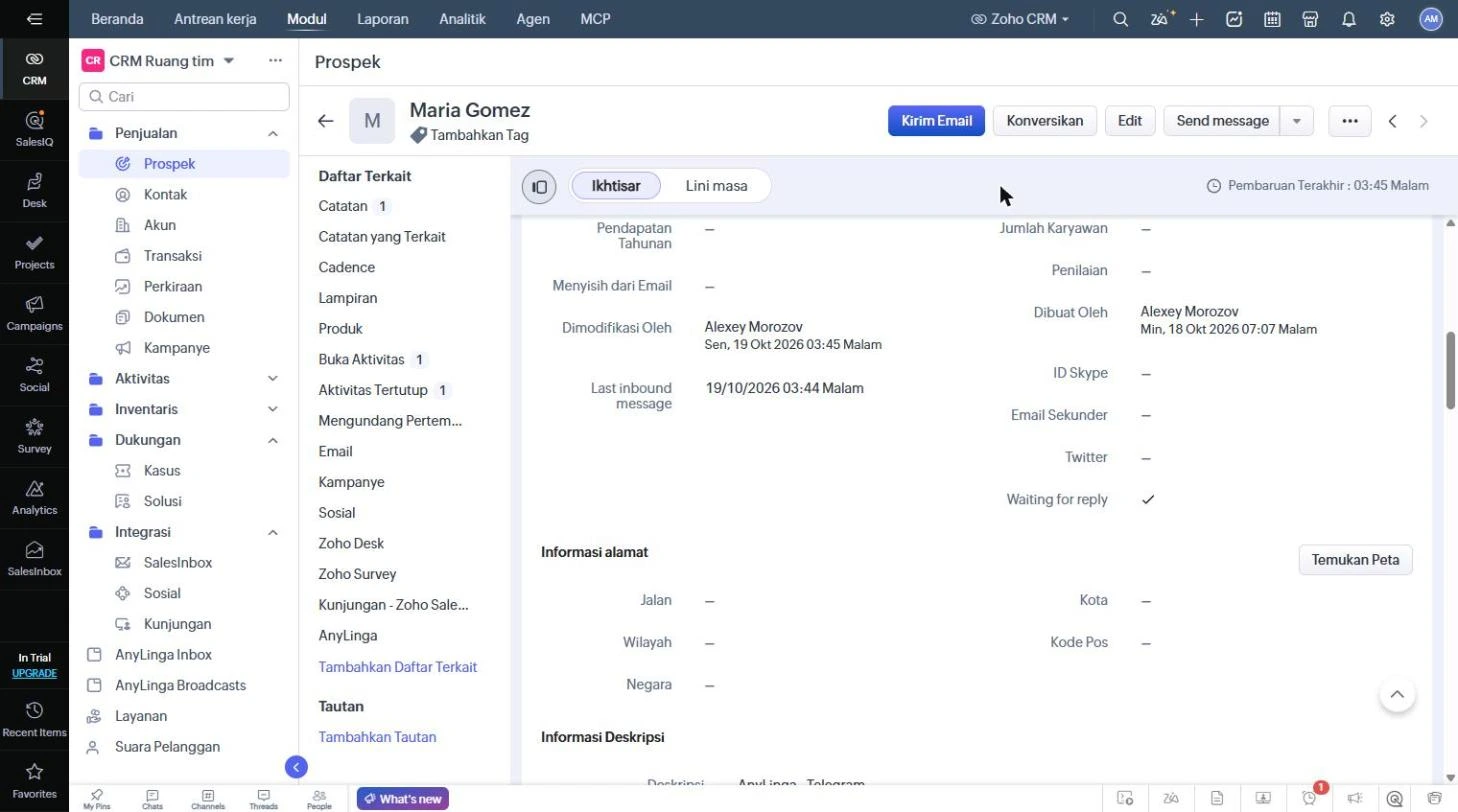Viewport: 1458px width, 812px height.
Task: Click the Kirim Email button
Action: (x=937, y=121)
